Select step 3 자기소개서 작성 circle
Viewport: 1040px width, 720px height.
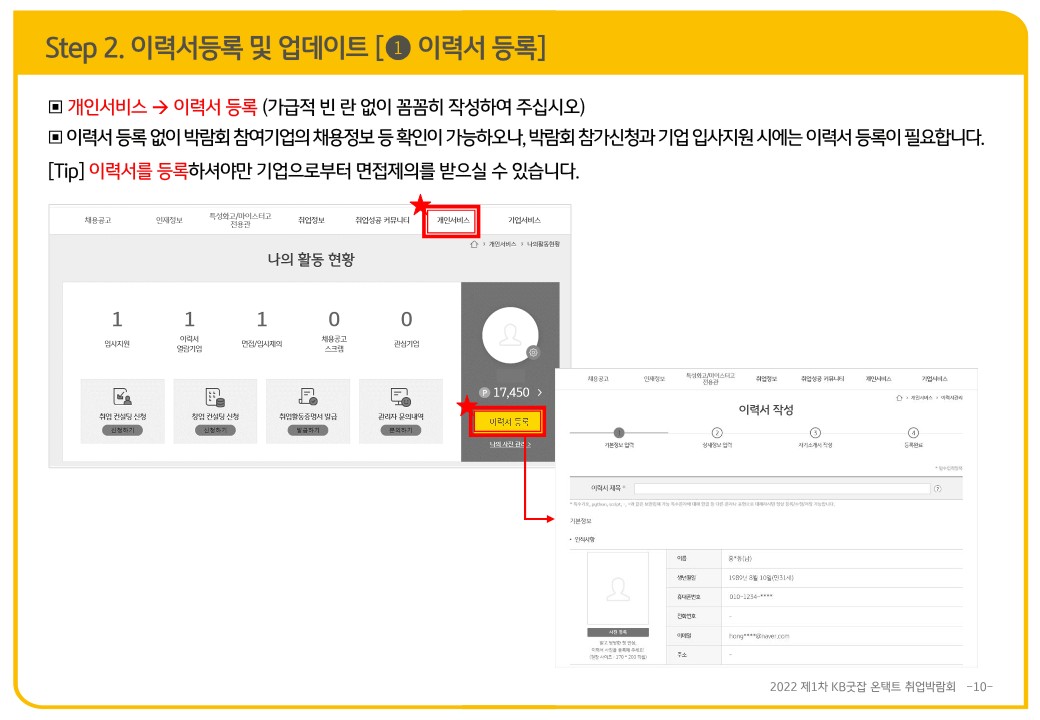[x=814, y=432]
